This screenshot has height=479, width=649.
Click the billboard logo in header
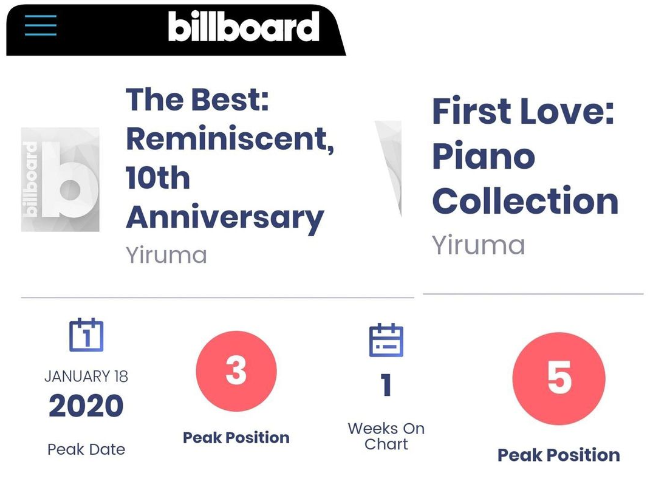[x=244, y=26]
